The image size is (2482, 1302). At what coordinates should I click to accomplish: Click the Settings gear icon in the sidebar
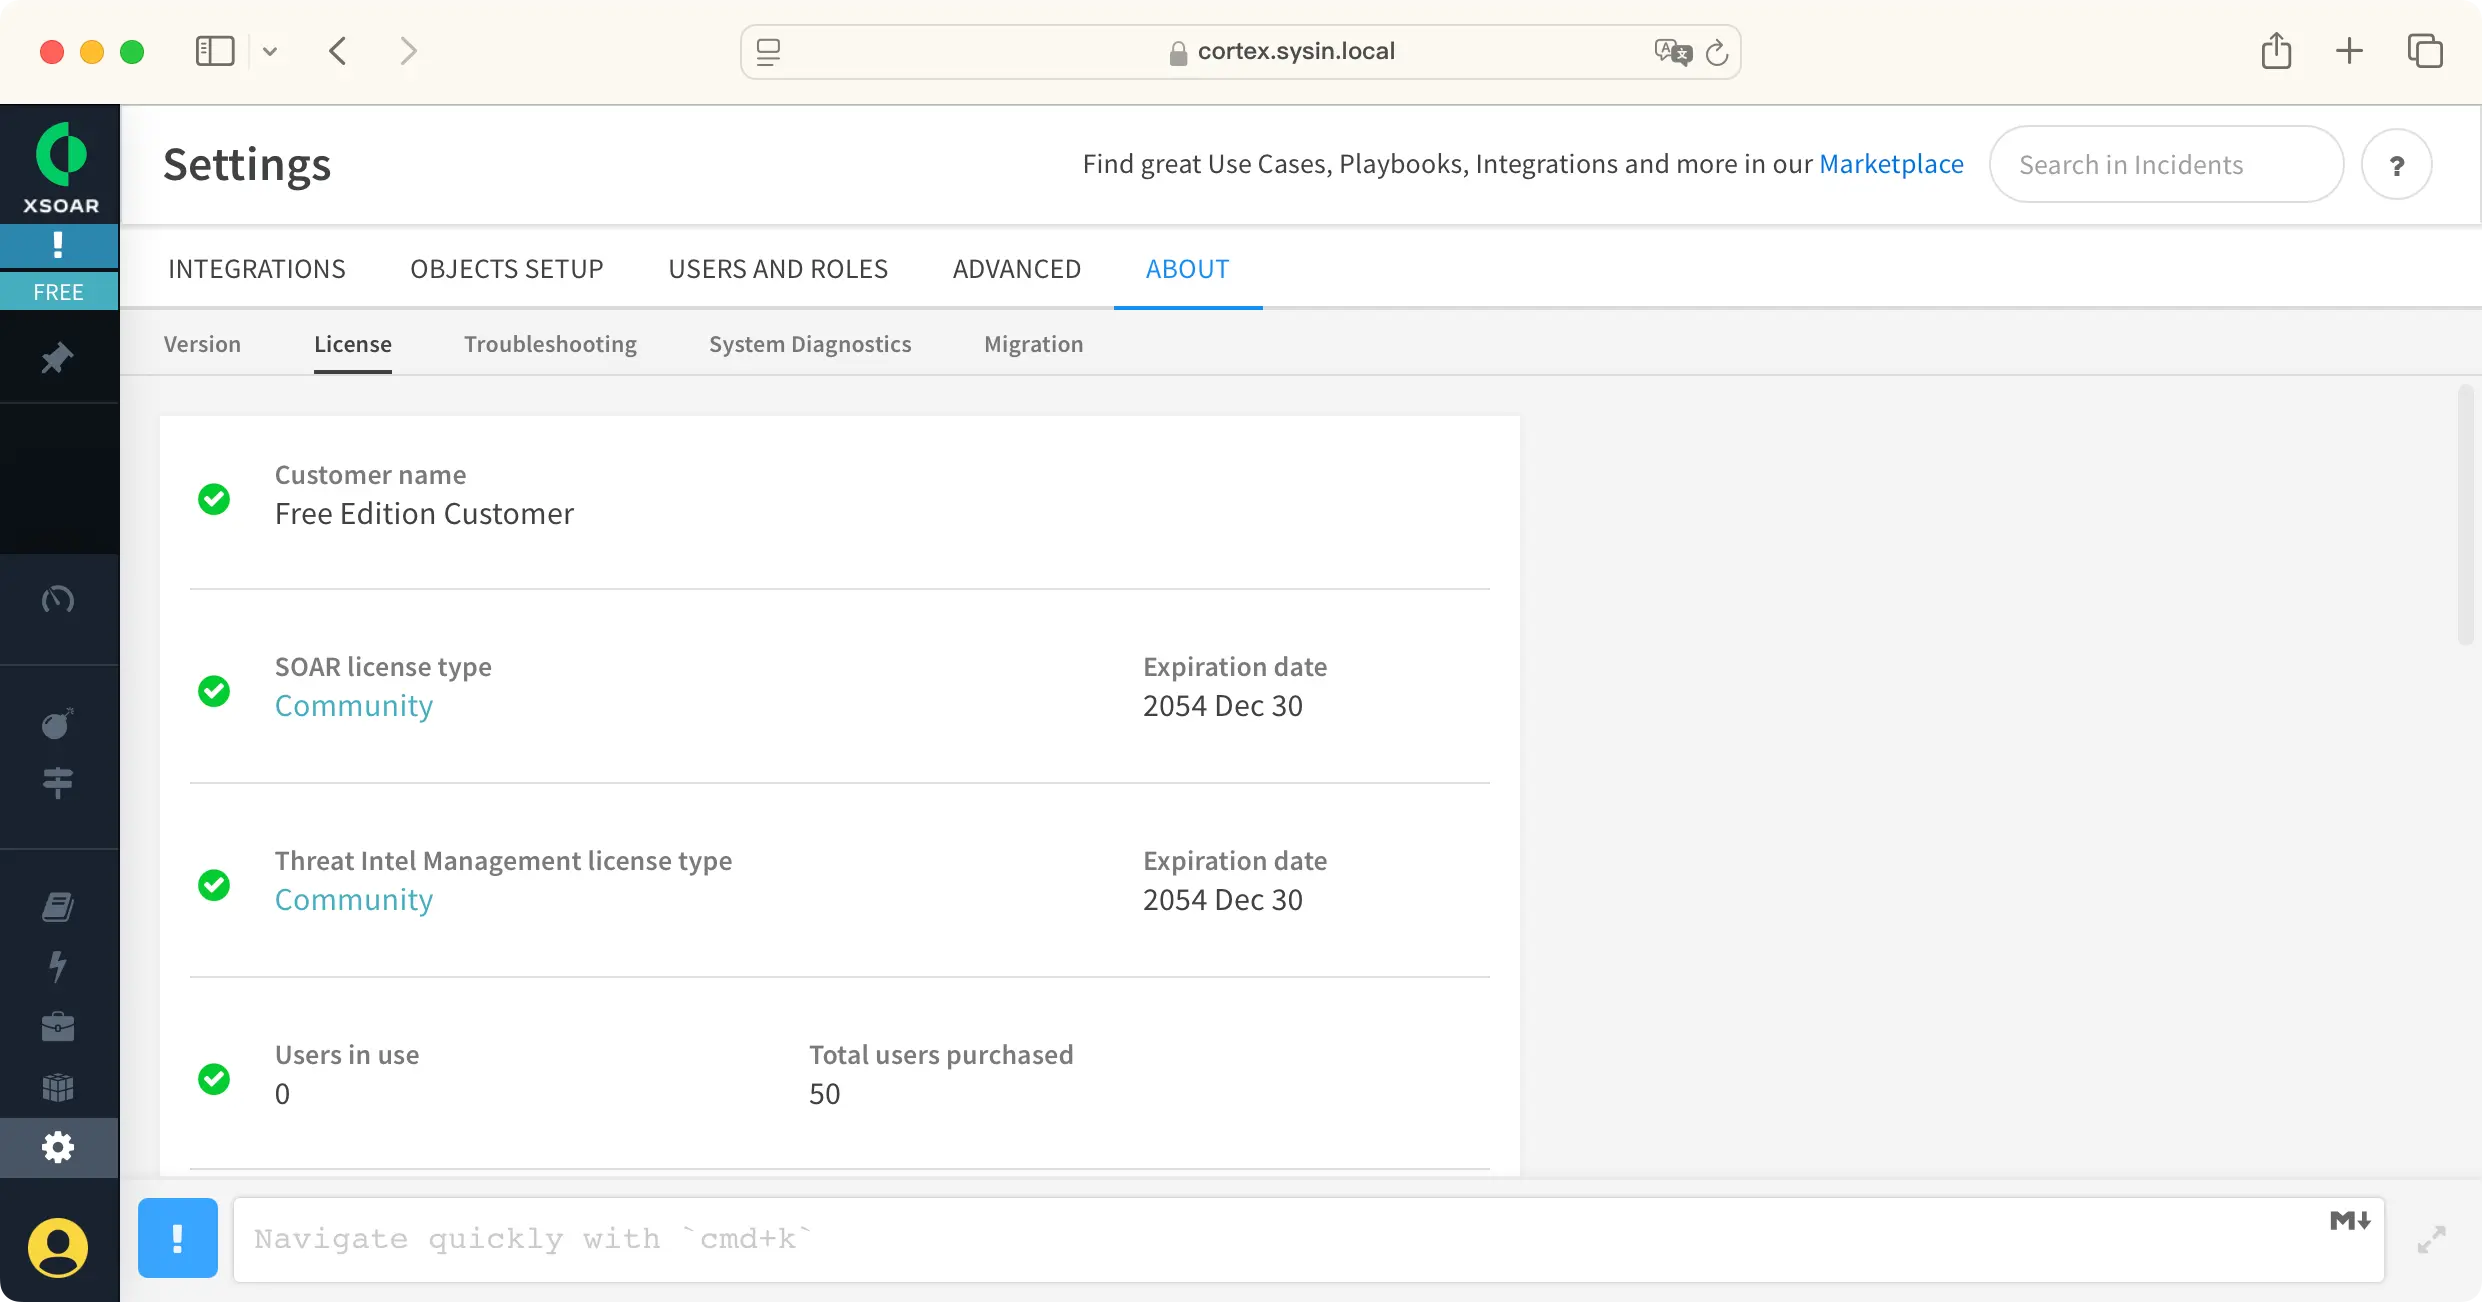58,1147
